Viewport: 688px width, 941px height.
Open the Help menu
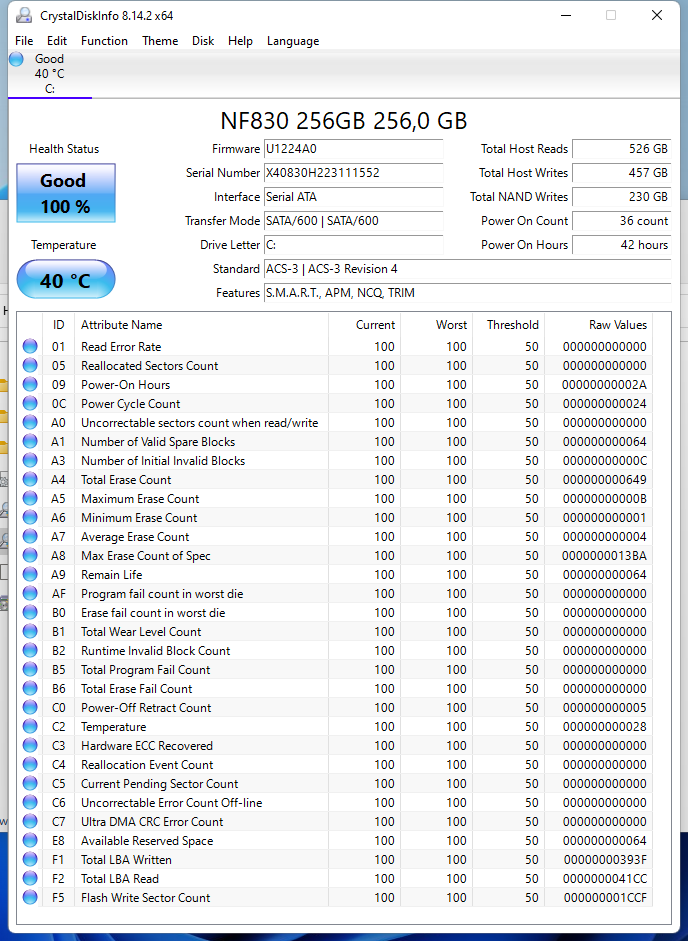click(x=240, y=41)
